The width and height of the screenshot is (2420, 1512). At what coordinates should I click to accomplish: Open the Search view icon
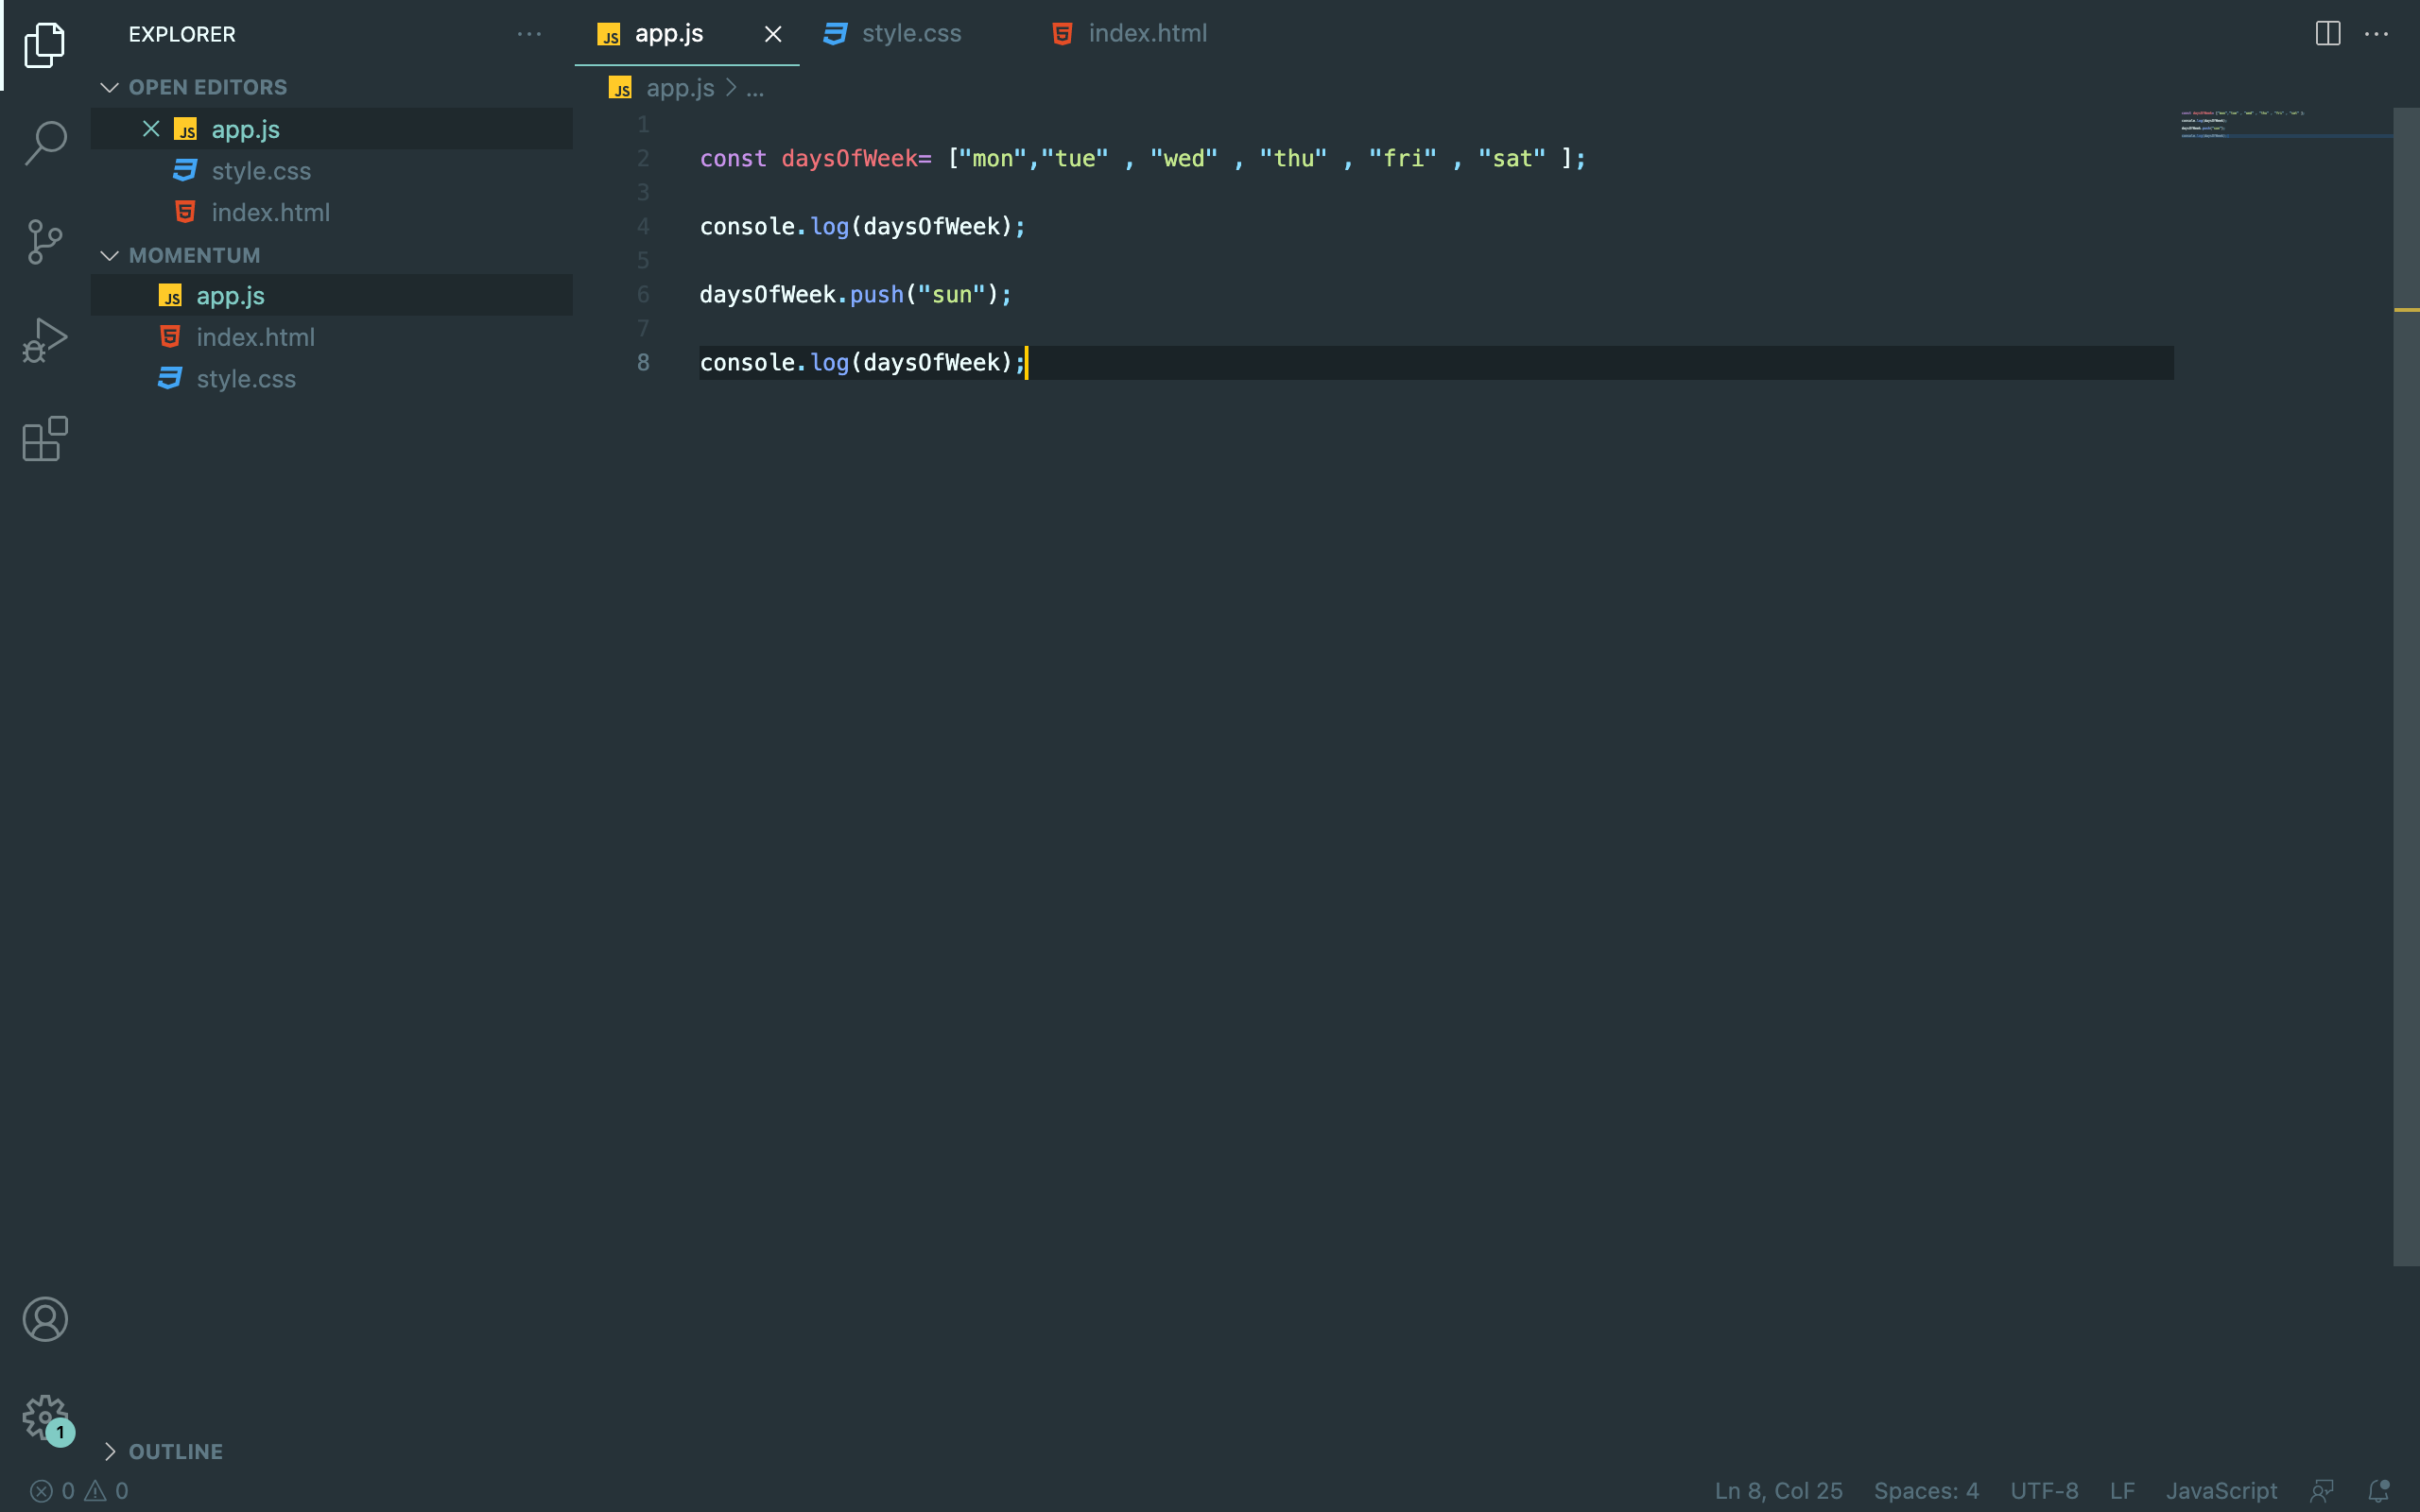45,143
